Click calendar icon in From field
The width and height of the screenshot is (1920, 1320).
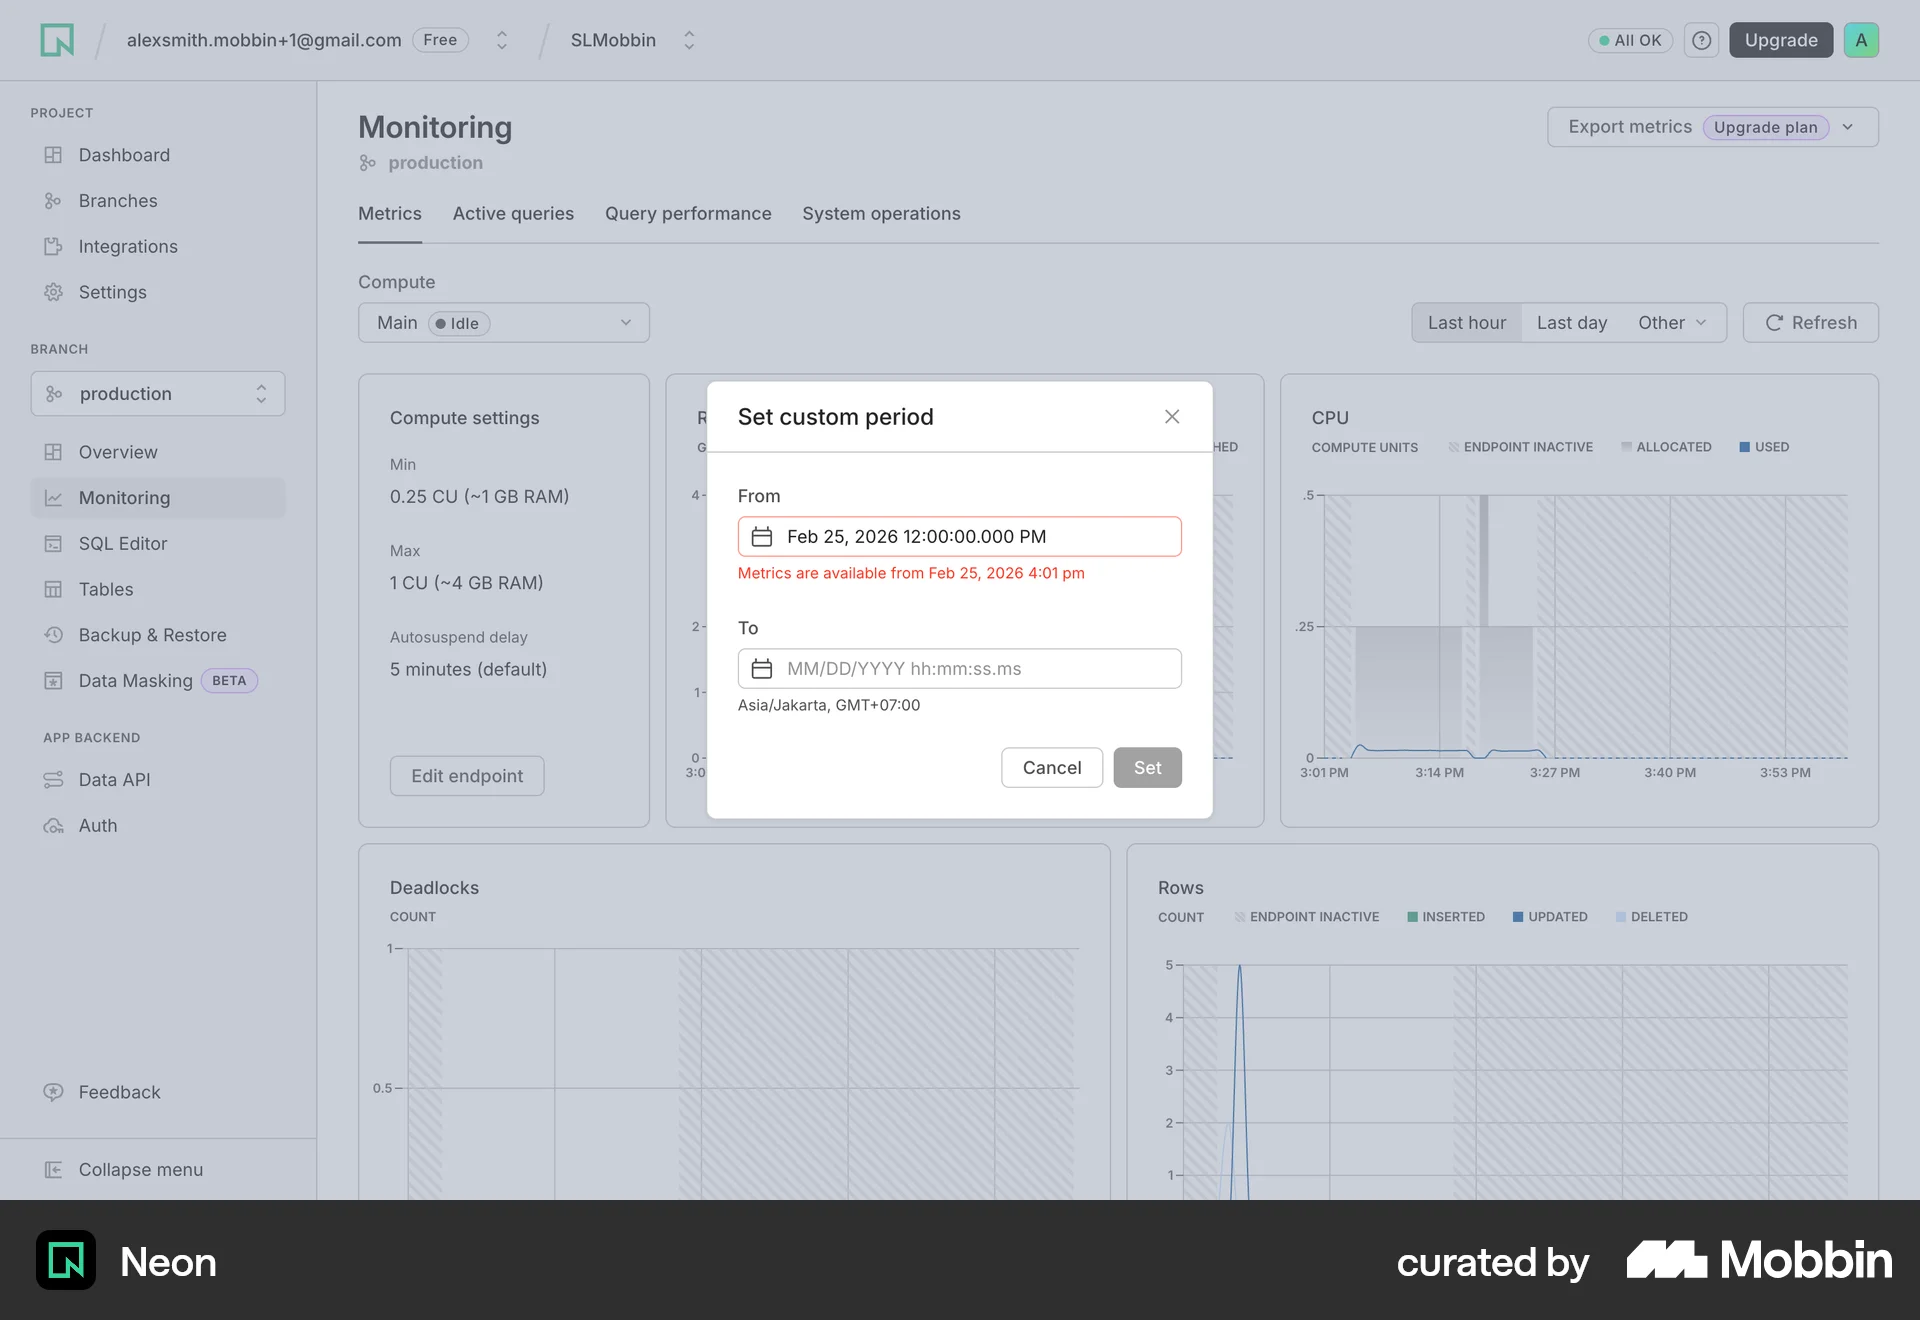click(x=762, y=537)
